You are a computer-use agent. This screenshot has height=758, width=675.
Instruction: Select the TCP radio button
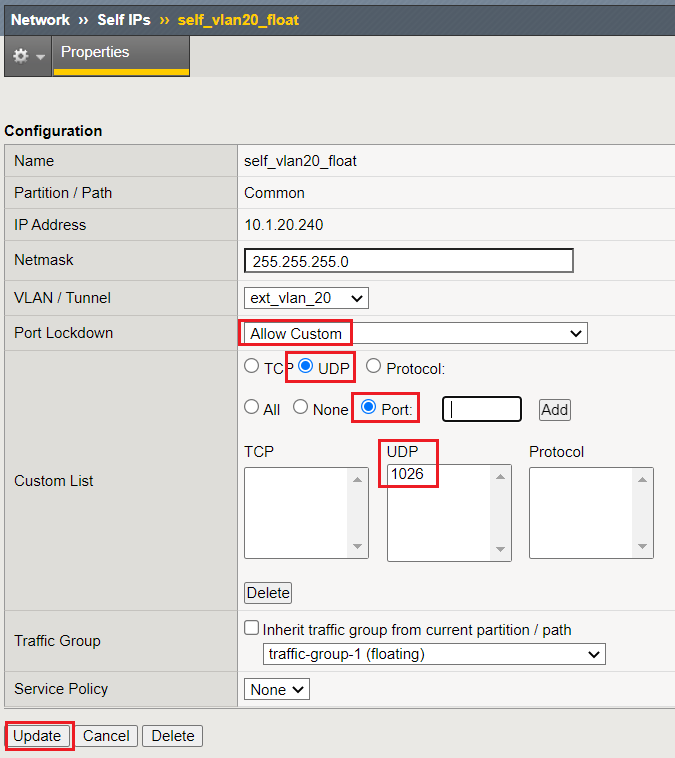coord(251,366)
